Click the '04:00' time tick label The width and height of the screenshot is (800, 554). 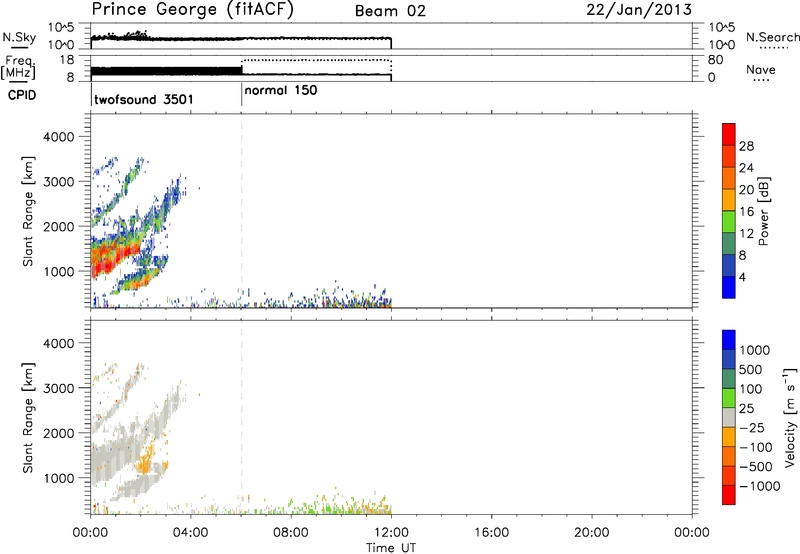pos(191,533)
